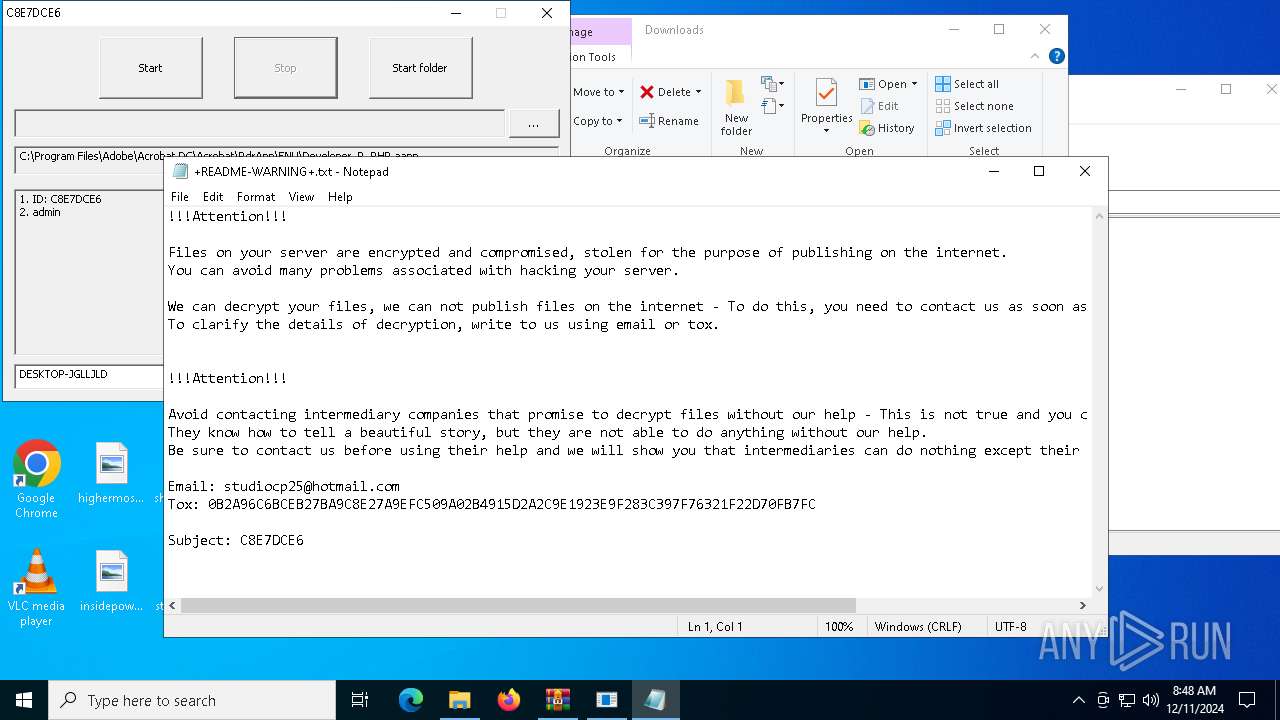
Task: Open Notepad View menu
Action: pyautogui.click(x=301, y=197)
